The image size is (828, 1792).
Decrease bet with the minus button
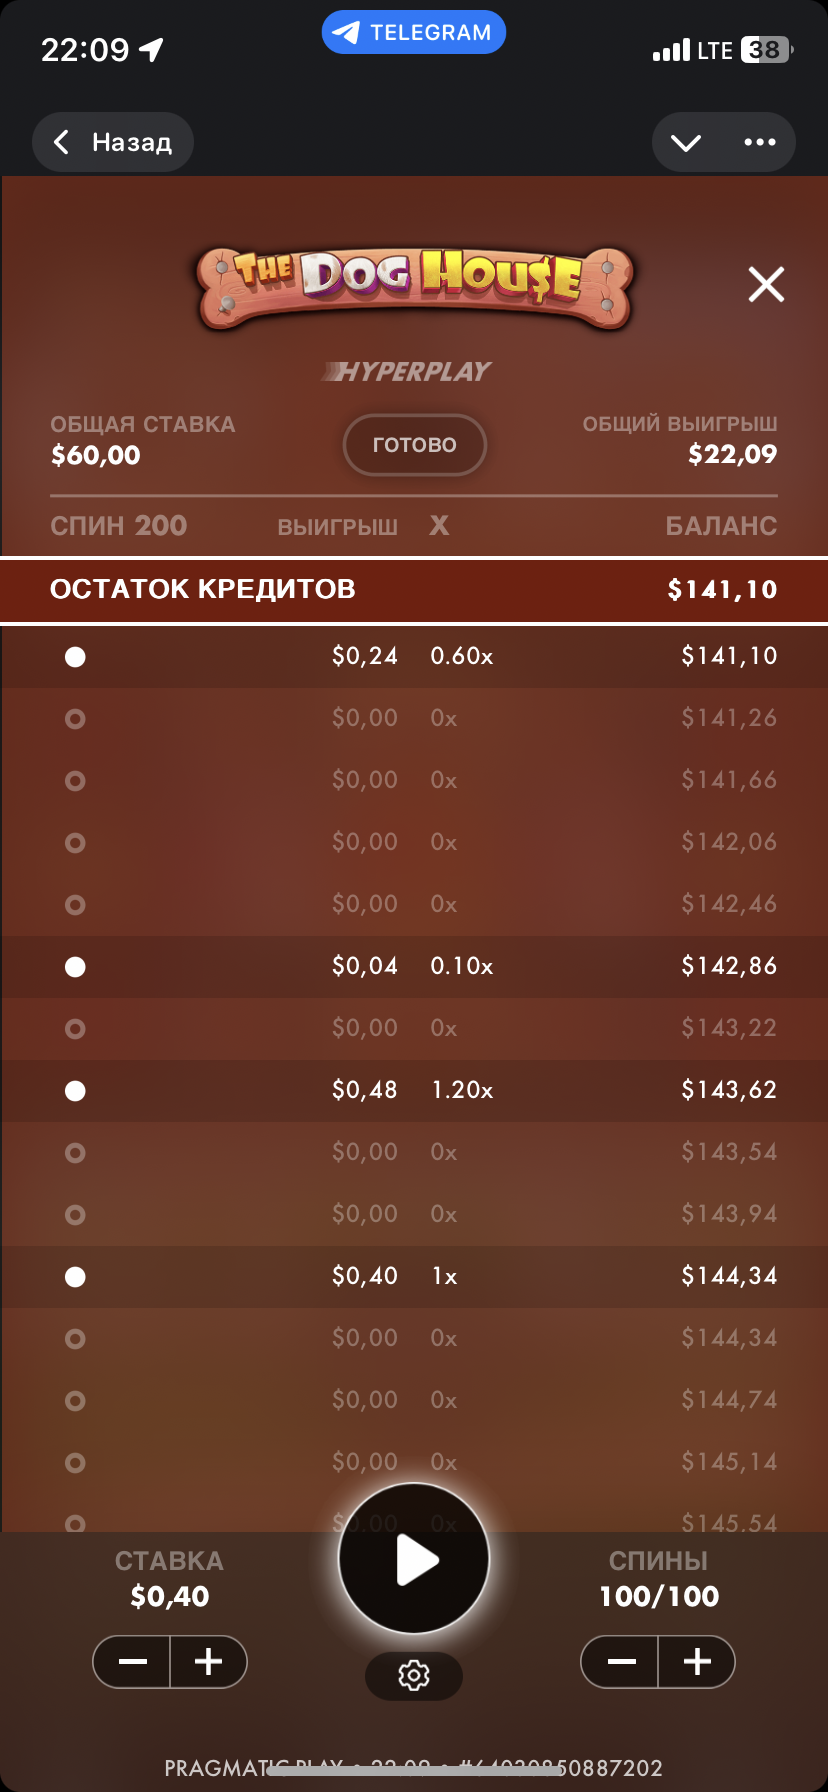point(132,1662)
